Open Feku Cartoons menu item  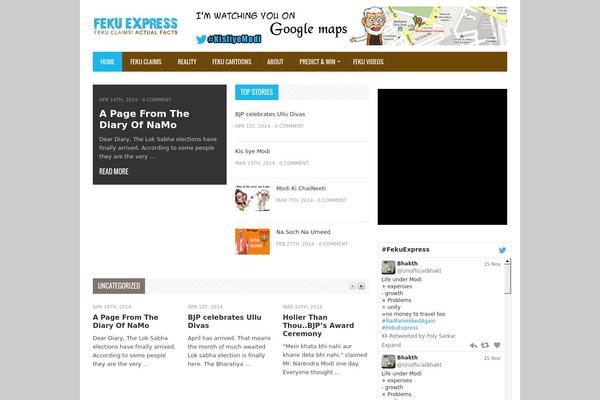pos(232,62)
